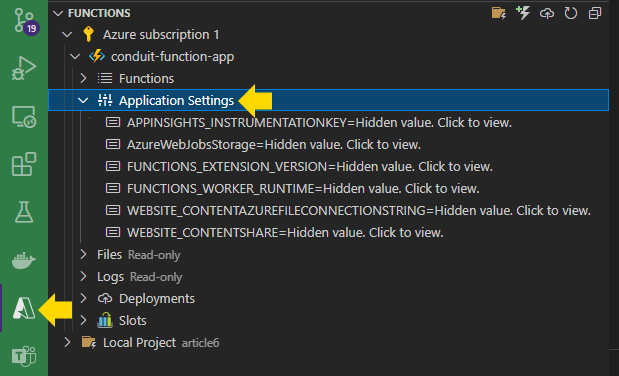Click Deploy to Function App cloud icon

coord(547,13)
